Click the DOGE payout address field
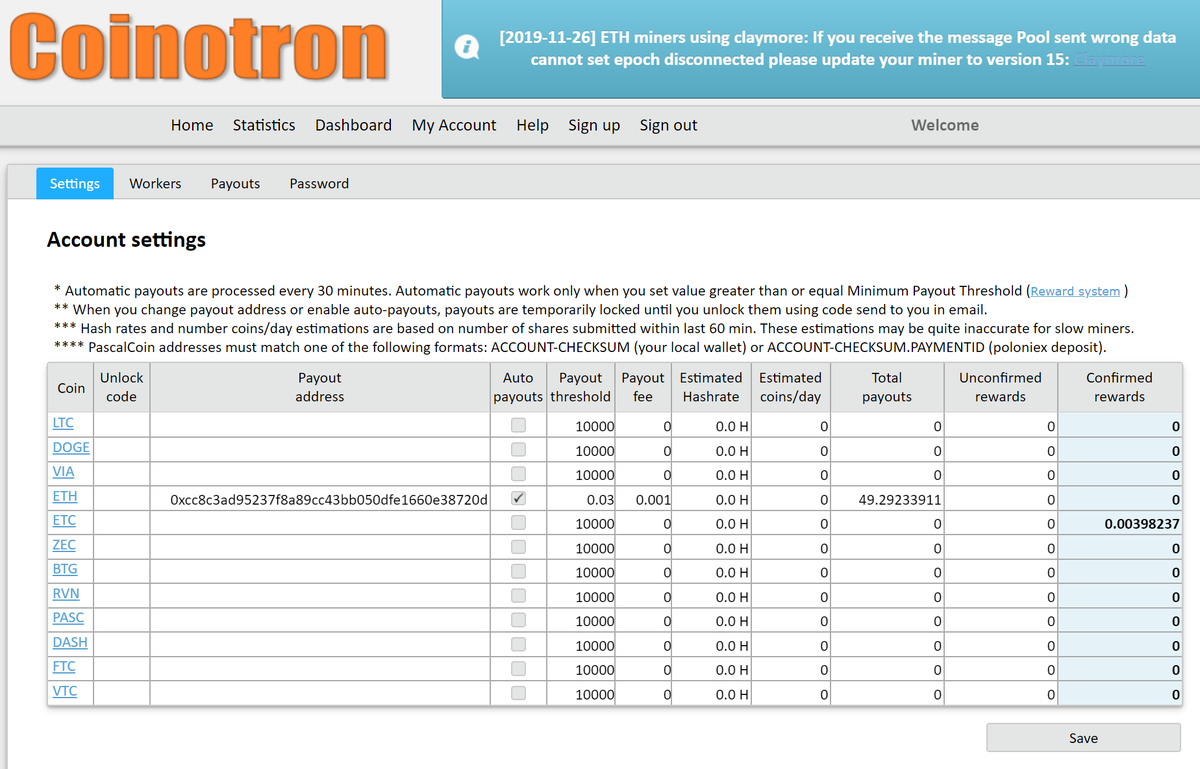 click(x=320, y=449)
